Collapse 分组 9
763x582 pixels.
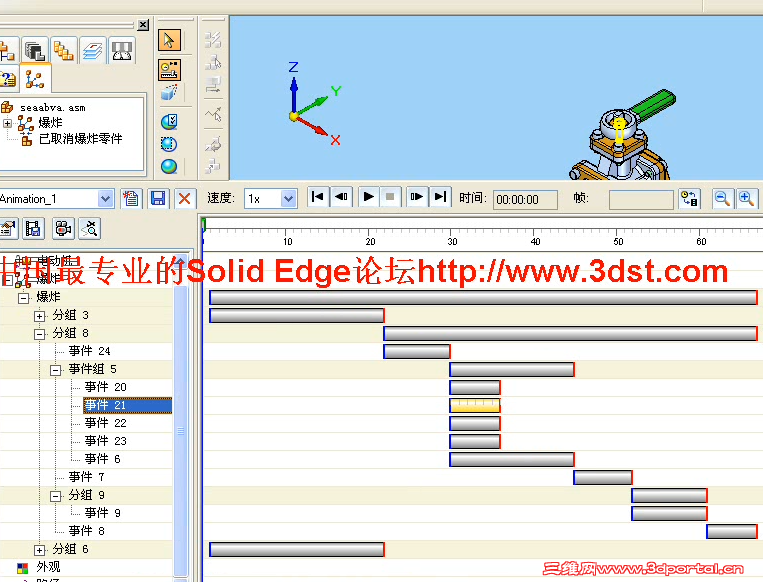click(x=55, y=496)
